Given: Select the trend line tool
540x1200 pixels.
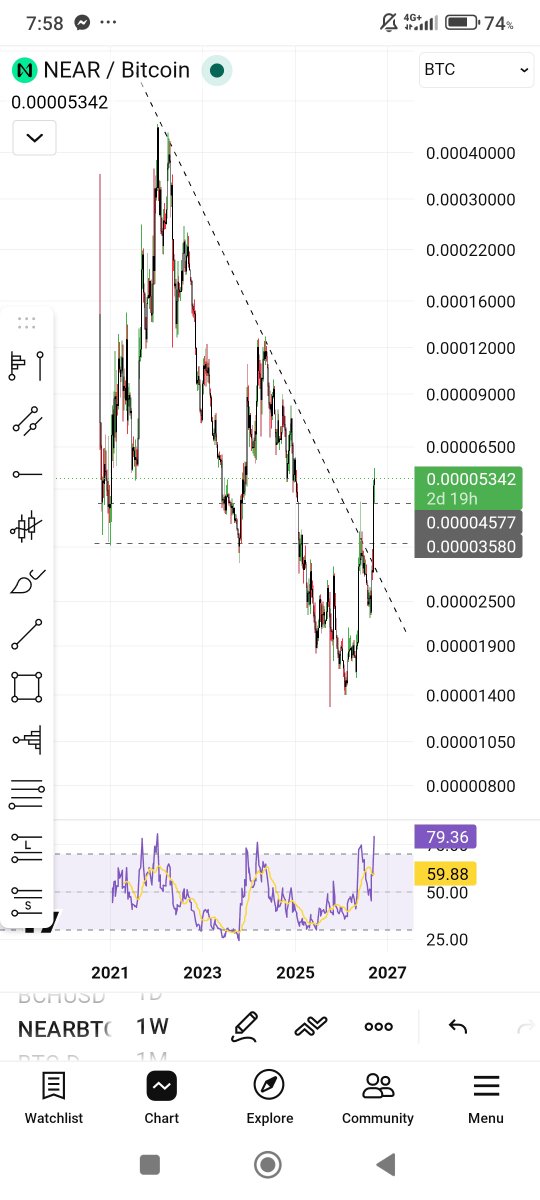Looking at the screenshot, I should pyautogui.click(x=27, y=634).
